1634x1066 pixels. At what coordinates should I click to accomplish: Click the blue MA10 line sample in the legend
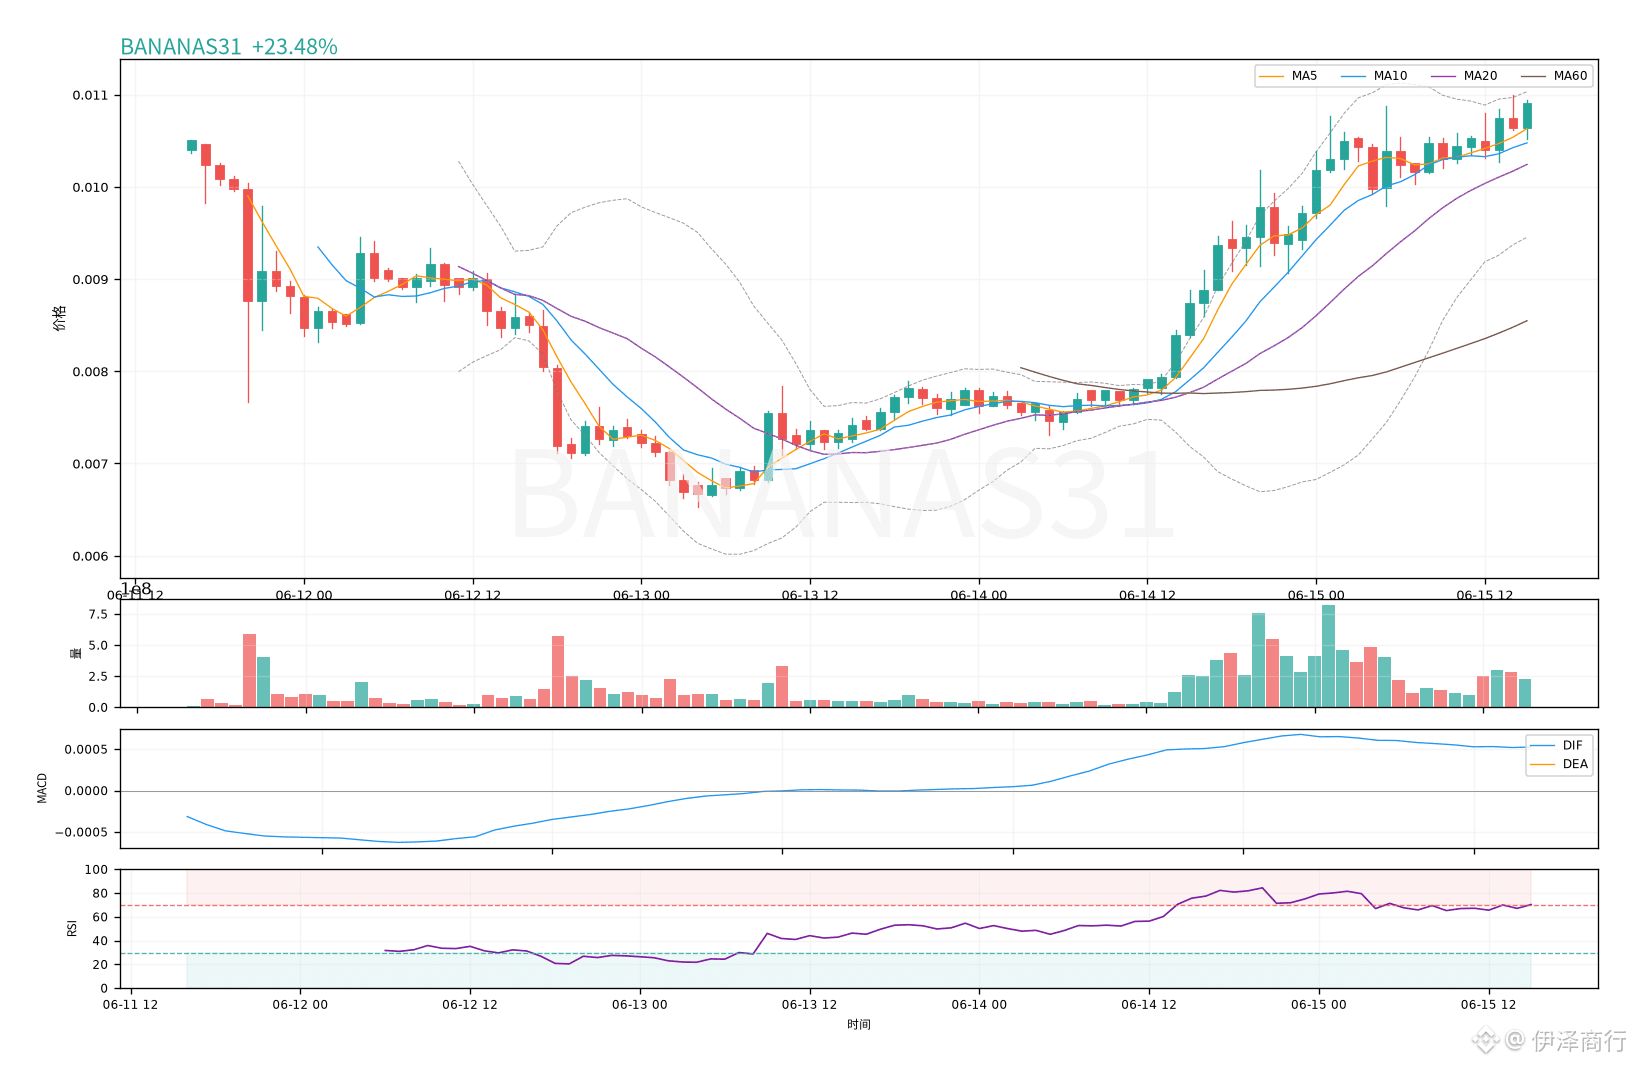click(1353, 76)
